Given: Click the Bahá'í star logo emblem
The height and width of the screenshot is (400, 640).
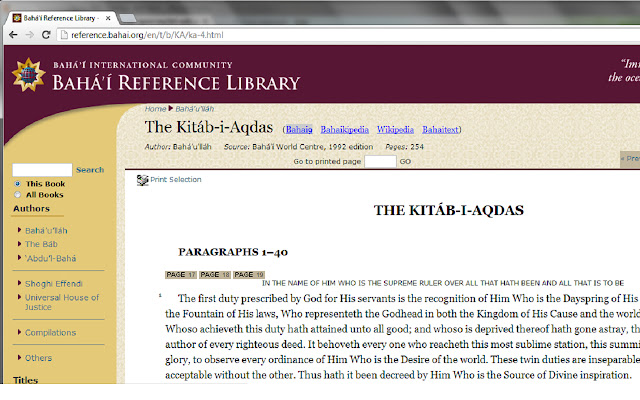Looking at the screenshot, I should [28, 75].
